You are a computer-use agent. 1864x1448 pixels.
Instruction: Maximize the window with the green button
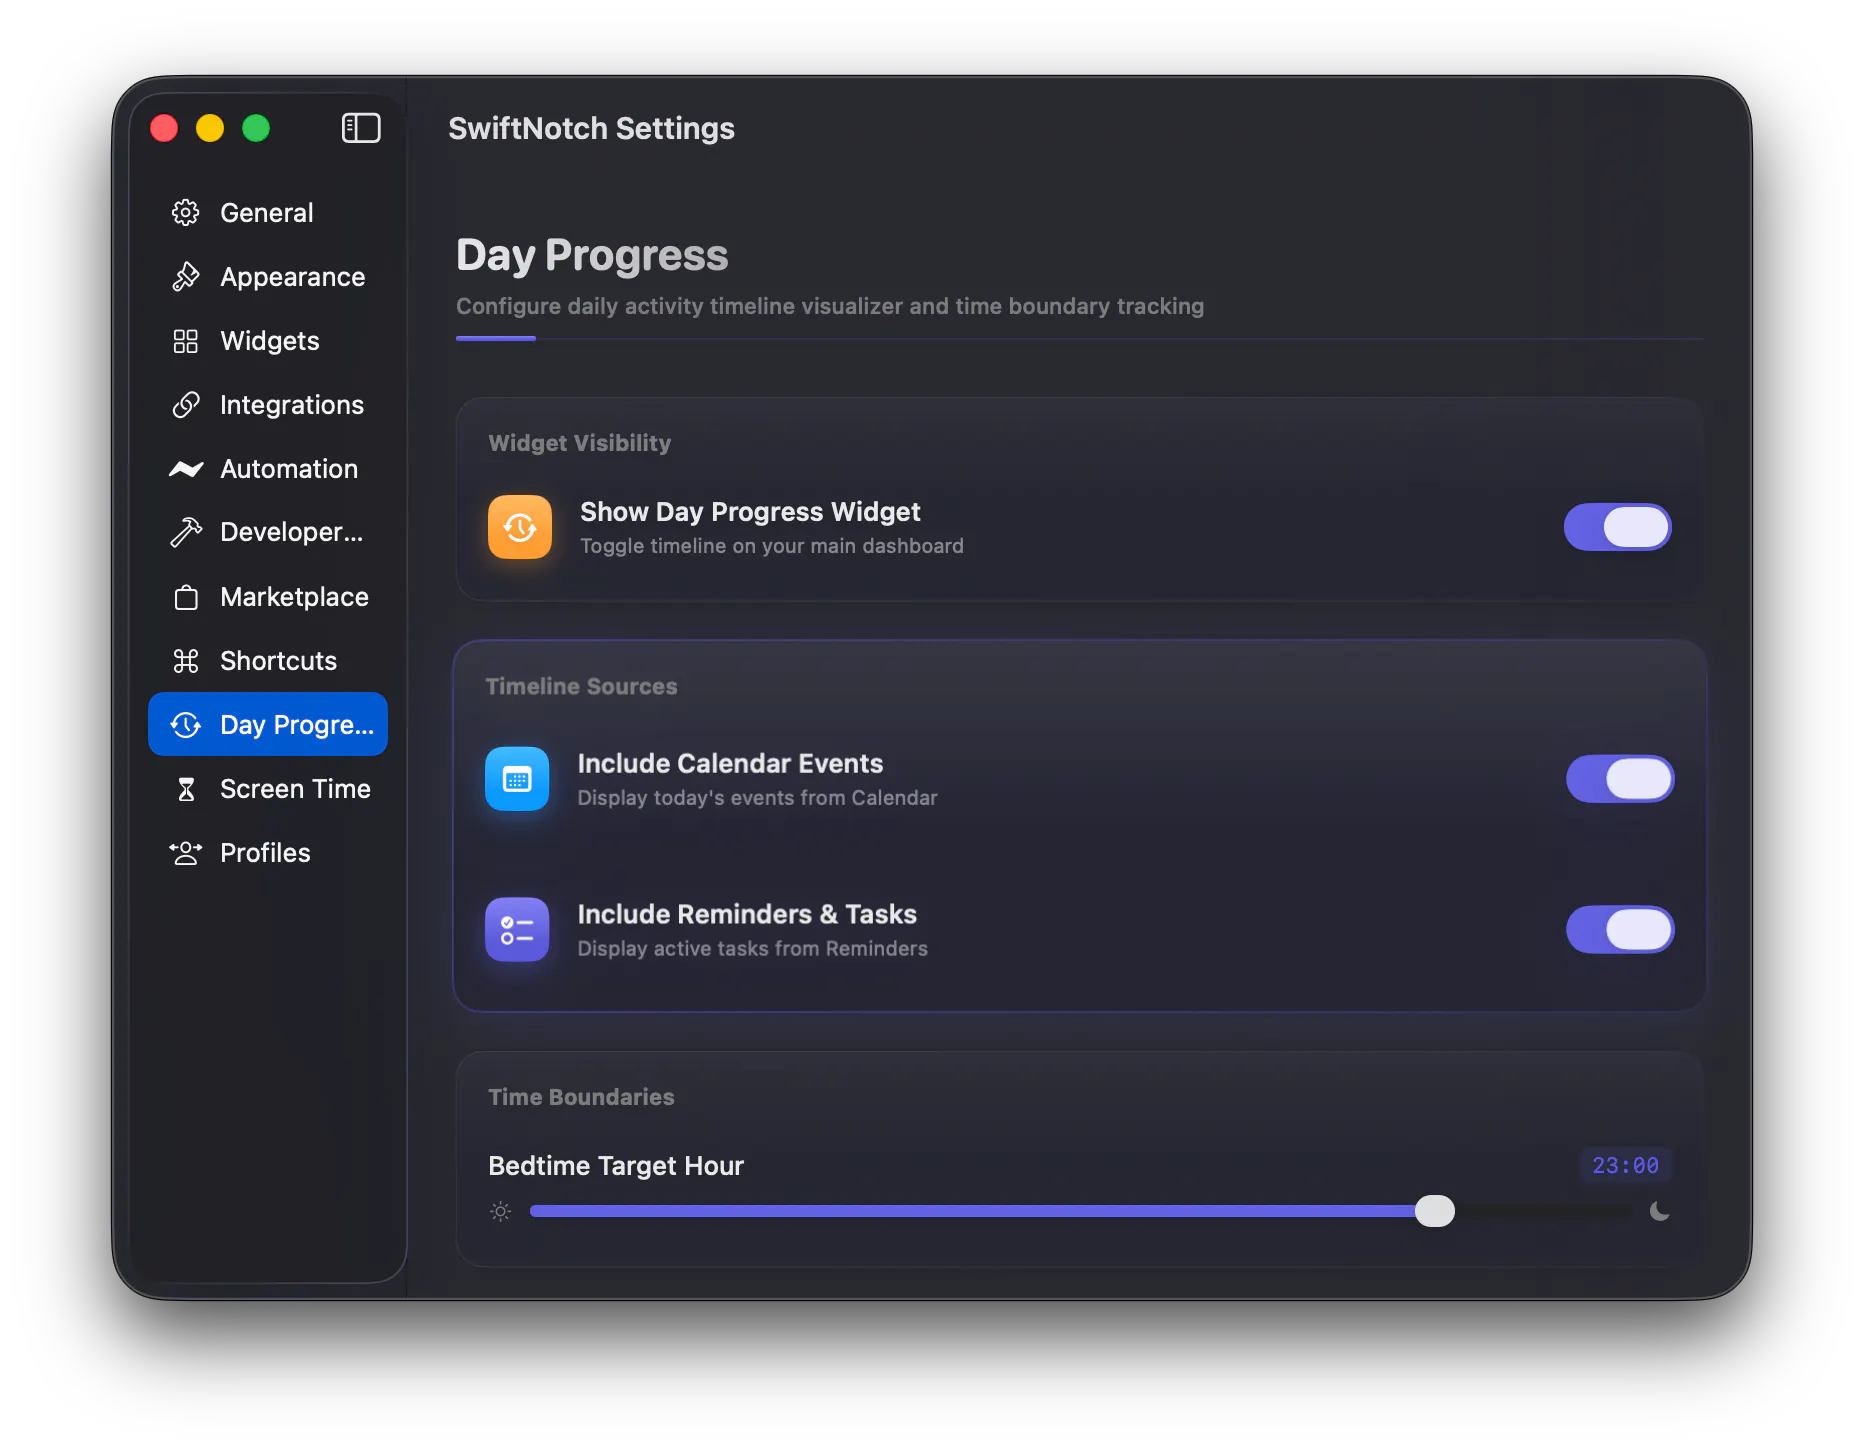click(256, 128)
